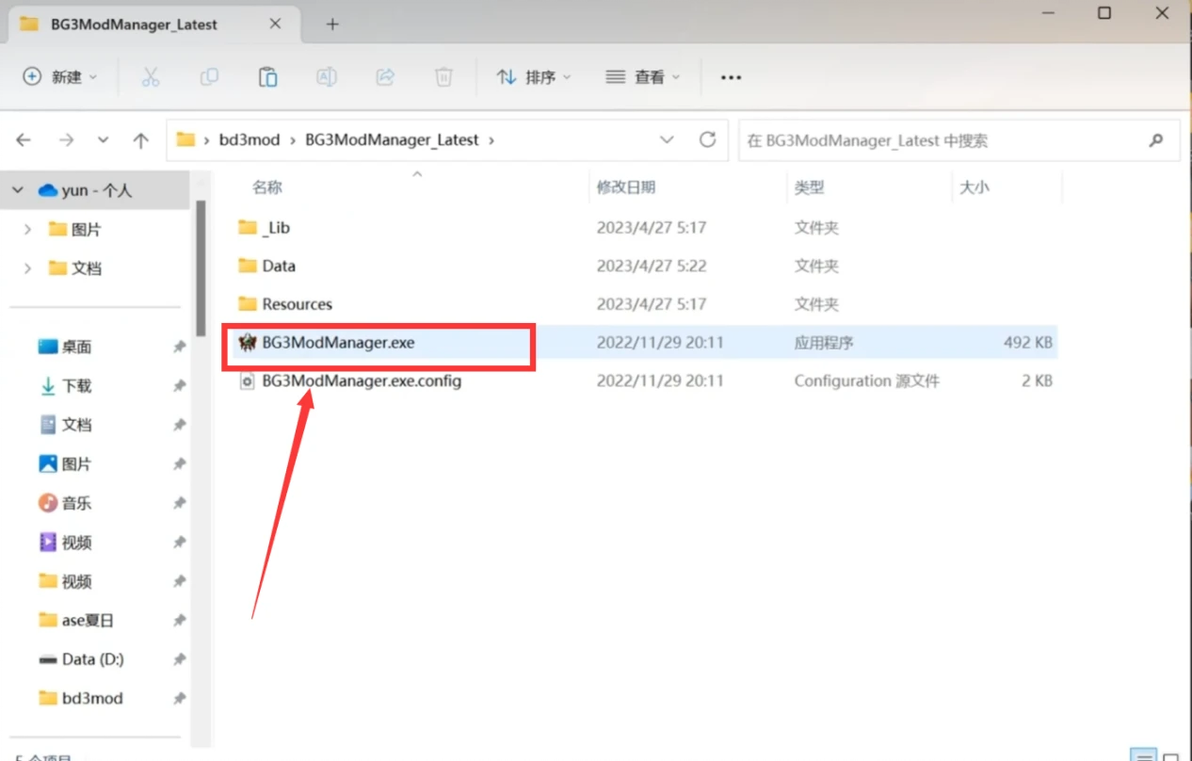Click the navigation pane scrollbar
1192x761 pixels.
pyautogui.click(x=201, y=268)
